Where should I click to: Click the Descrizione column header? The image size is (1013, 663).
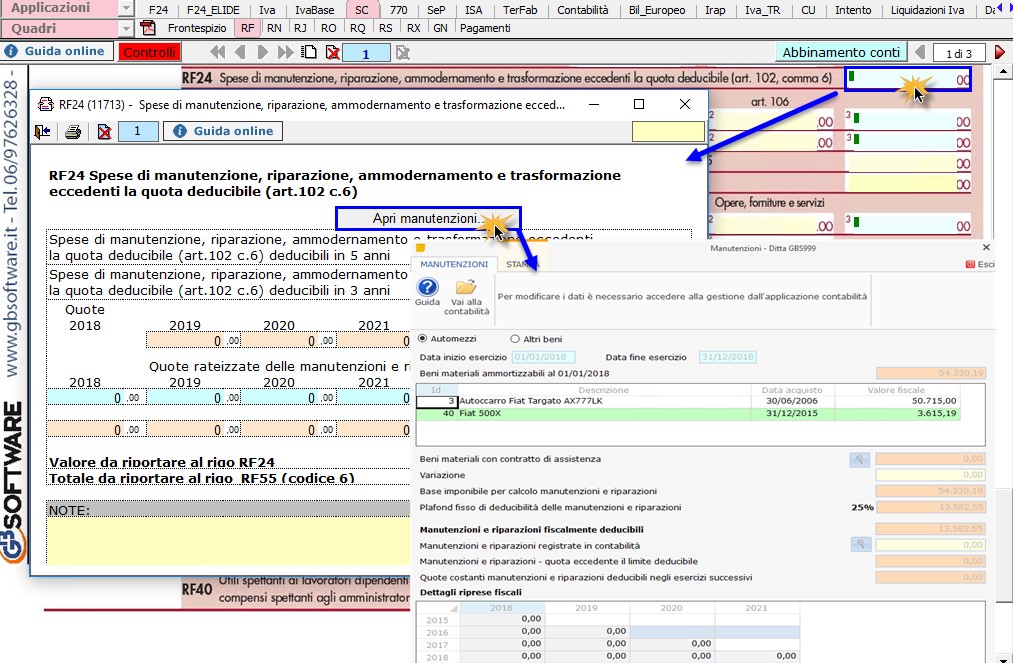coord(603,390)
